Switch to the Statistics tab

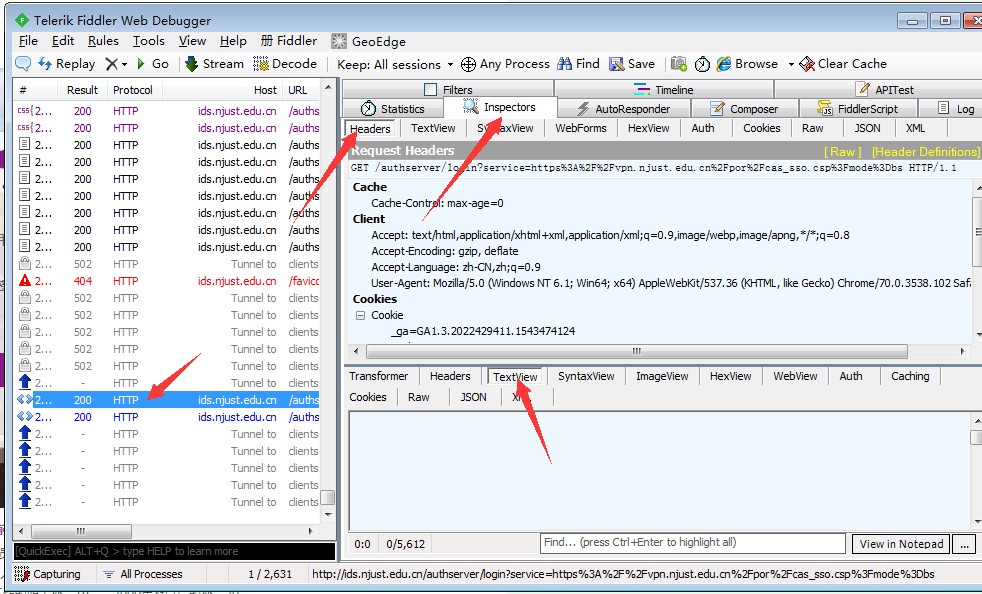coord(393,108)
